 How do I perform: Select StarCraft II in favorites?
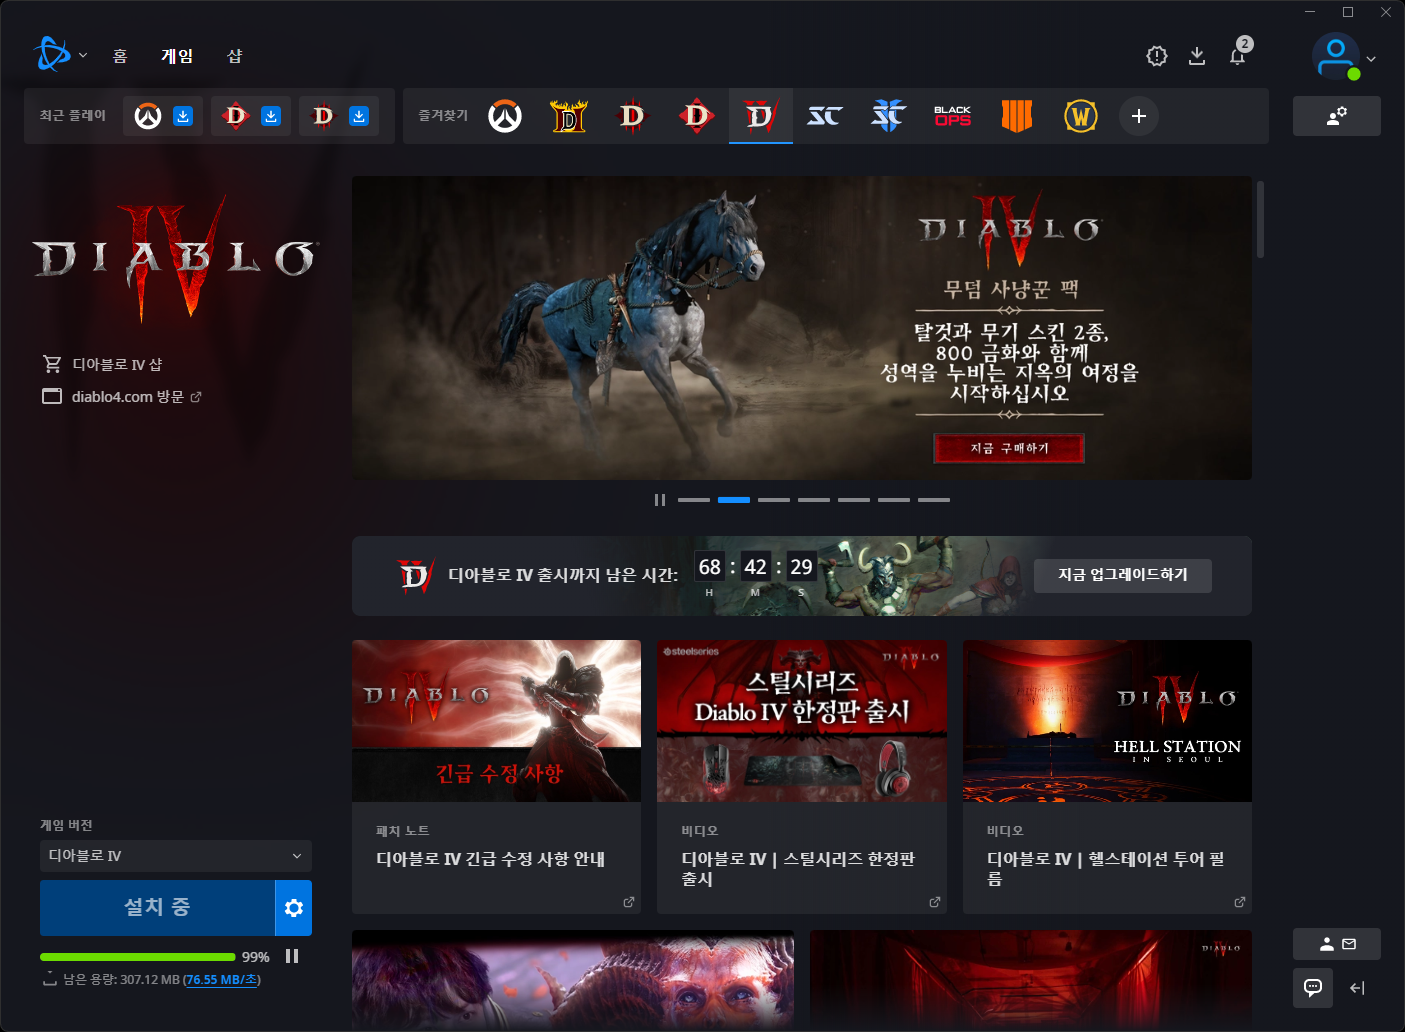tap(889, 116)
